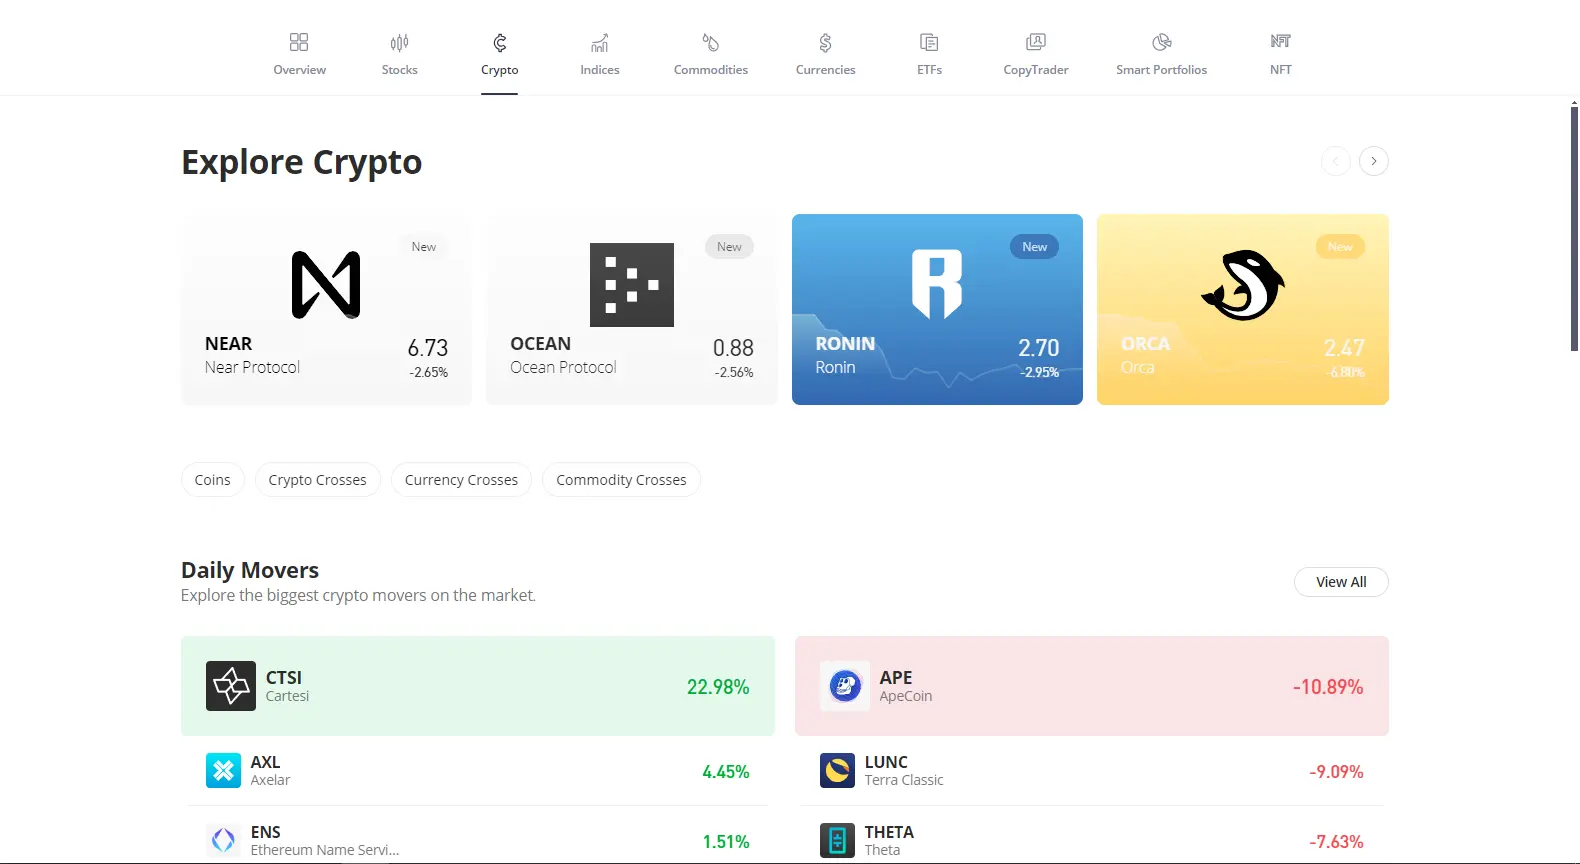1580x864 pixels.
Task: Click the ENS logo icon
Action: pyautogui.click(x=223, y=840)
